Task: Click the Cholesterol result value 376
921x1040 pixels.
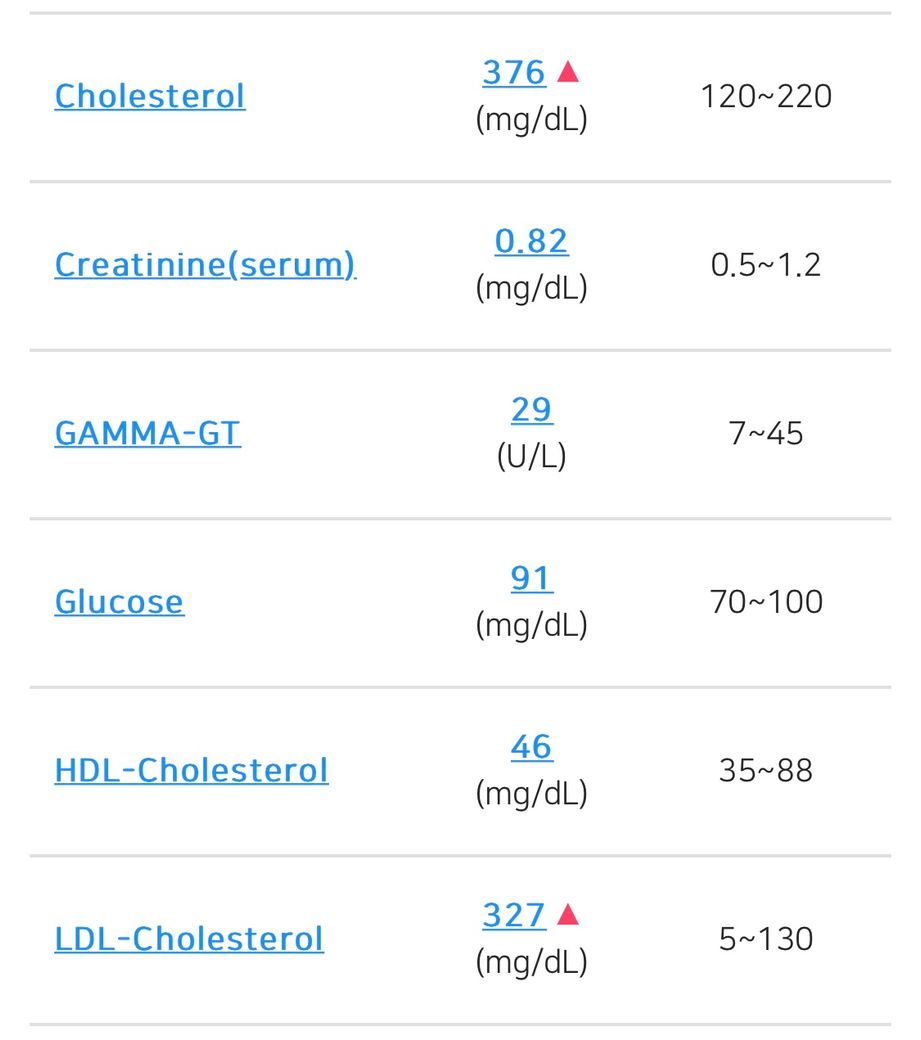Action: (514, 73)
